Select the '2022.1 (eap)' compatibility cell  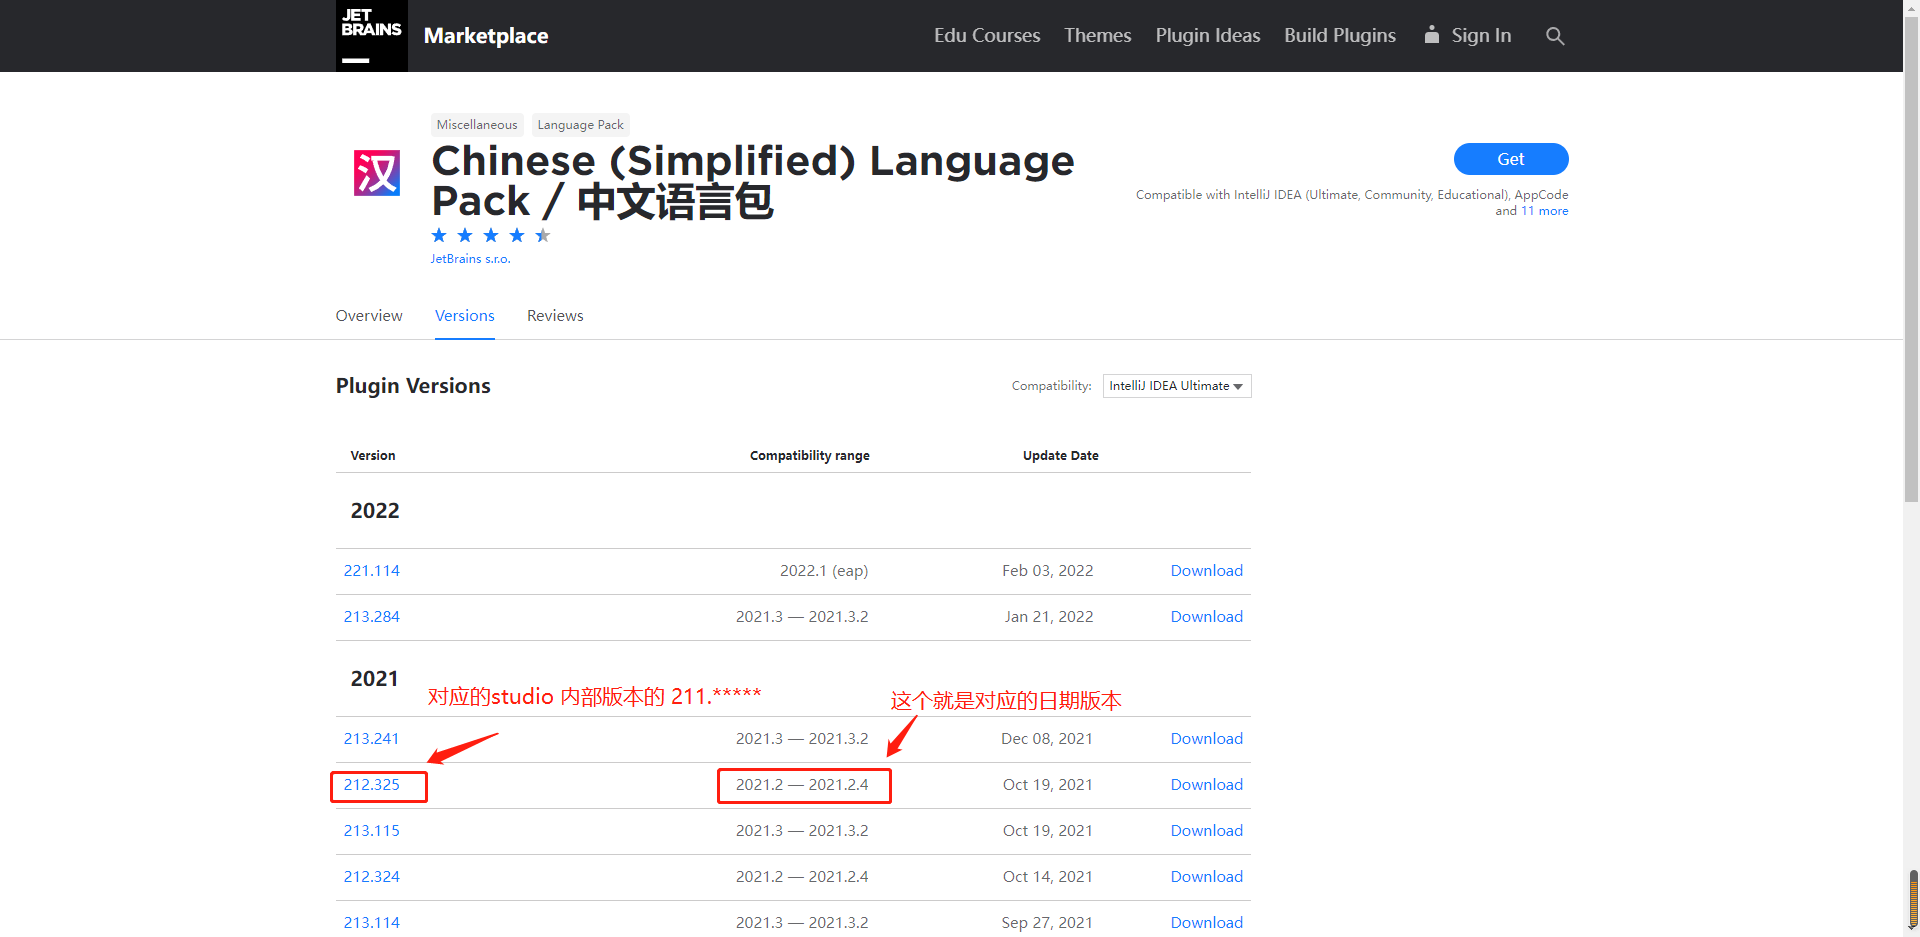pos(824,571)
